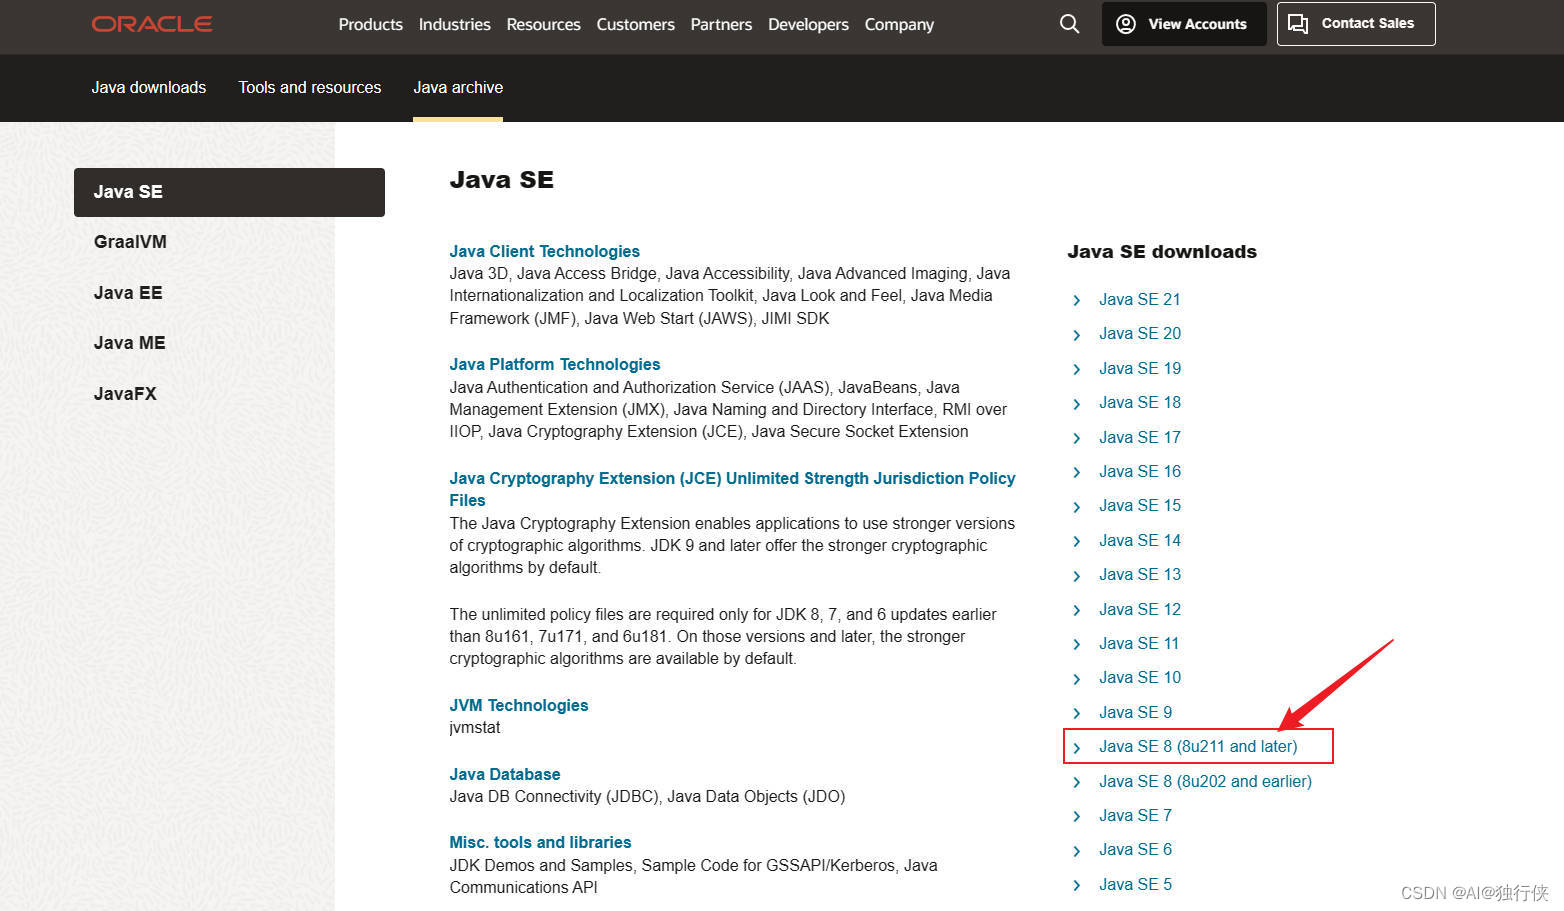This screenshot has width=1564, height=911.
Task: Click chevron beside Java SE 21
Action: click(x=1076, y=300)
